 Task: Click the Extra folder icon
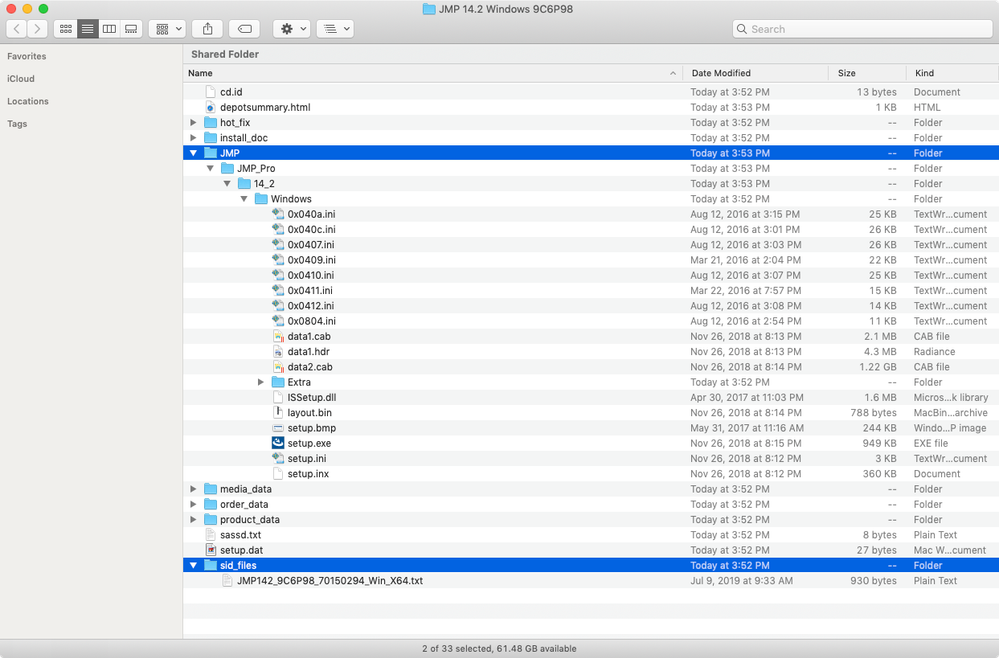(278, 382)
